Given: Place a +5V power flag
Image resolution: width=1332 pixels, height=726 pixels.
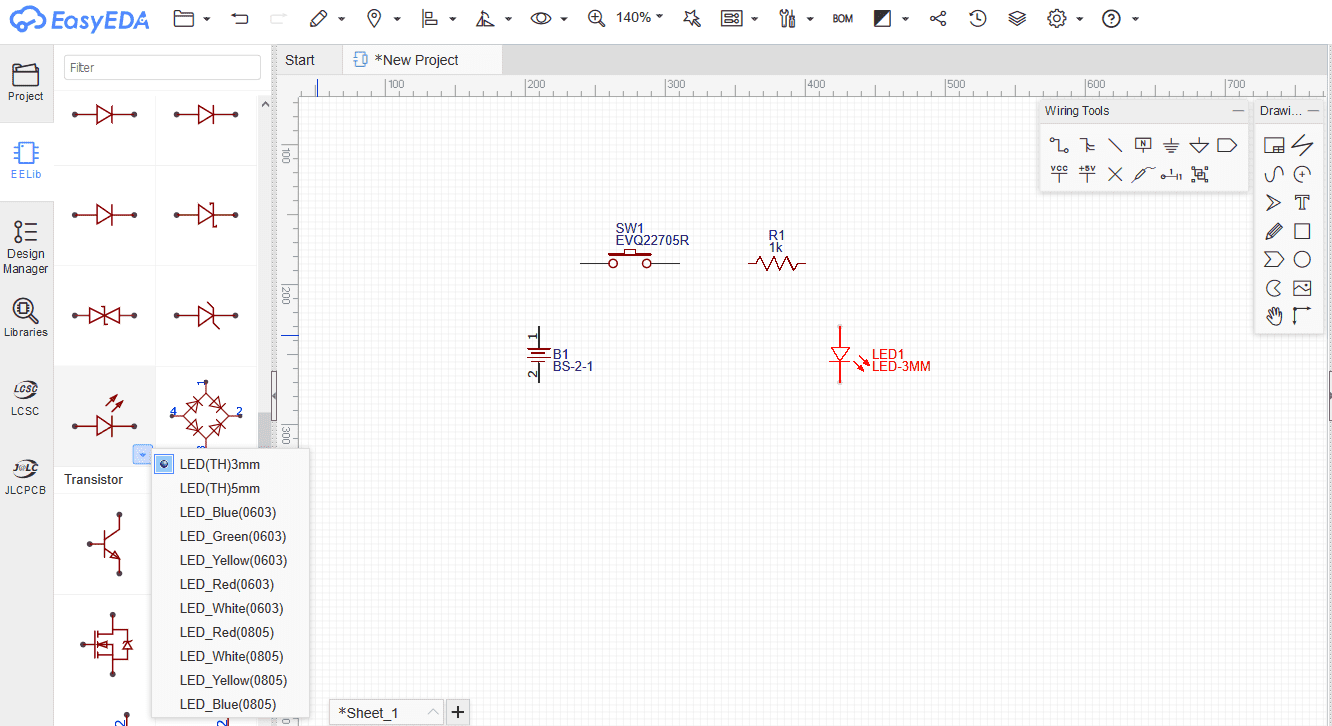Looking at the screenshot, I should pyautogui.click(x=1087, y=174).
